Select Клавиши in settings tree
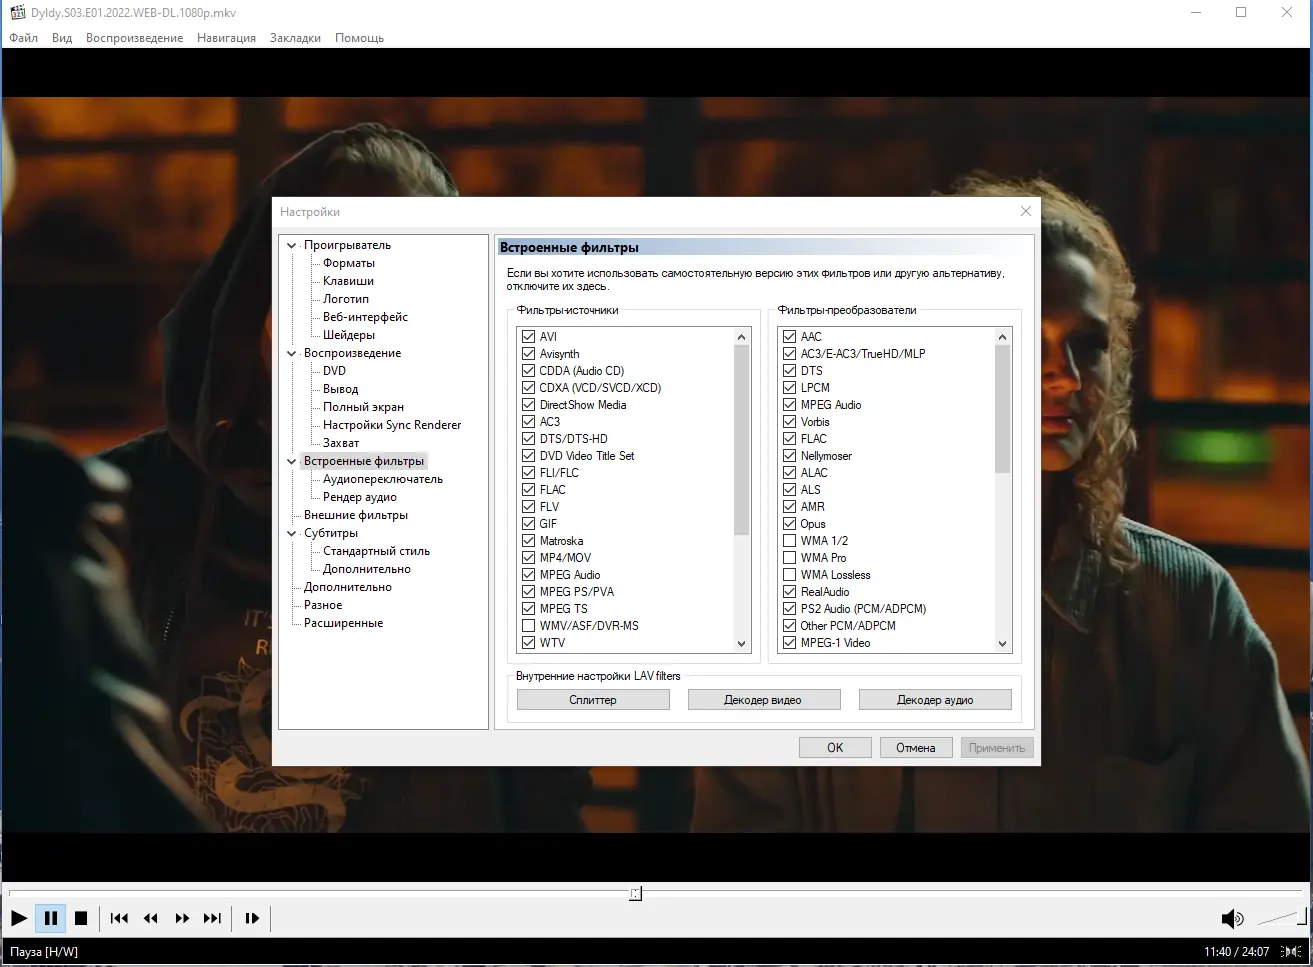The image size is (1313, 967). coord(348,281)
